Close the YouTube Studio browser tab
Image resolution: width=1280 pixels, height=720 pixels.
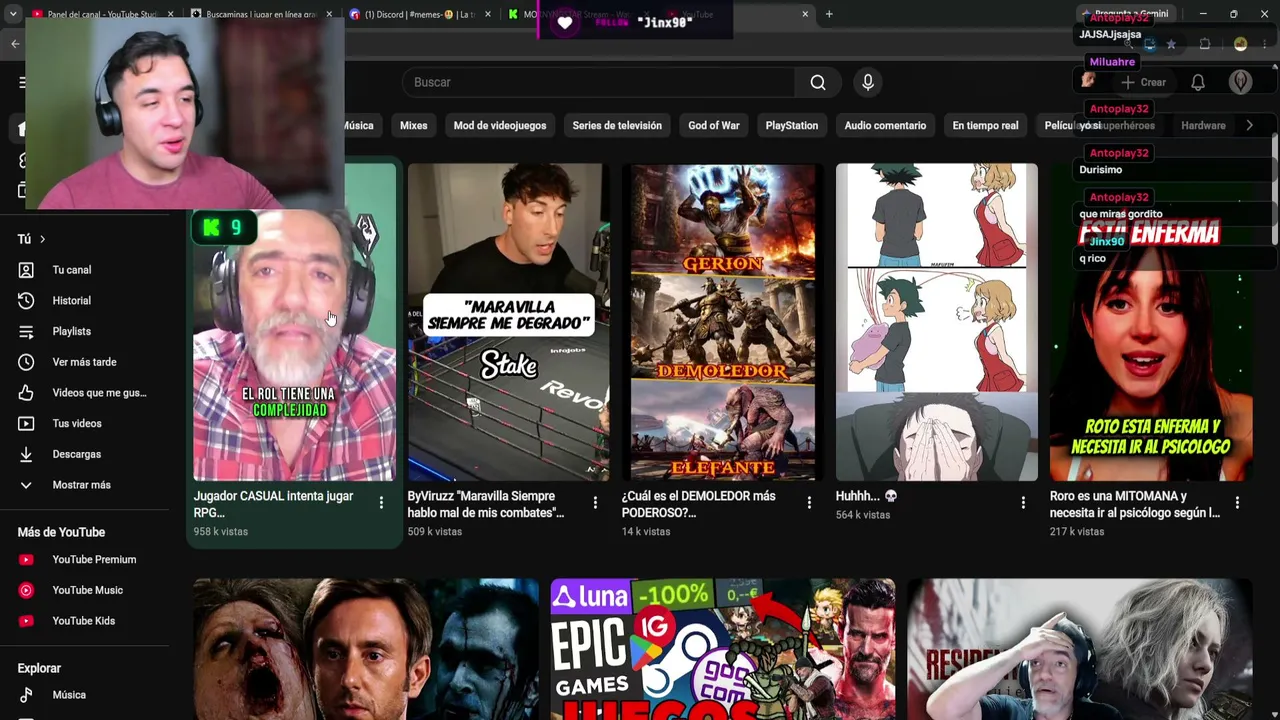click(x=170, y=14)
